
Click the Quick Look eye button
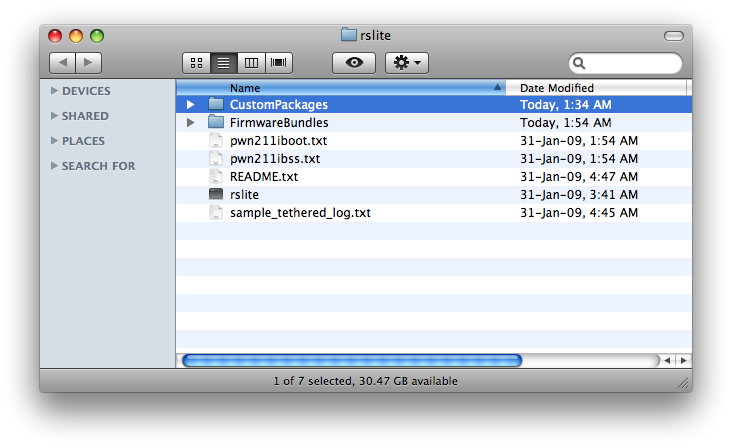(354, 63)
